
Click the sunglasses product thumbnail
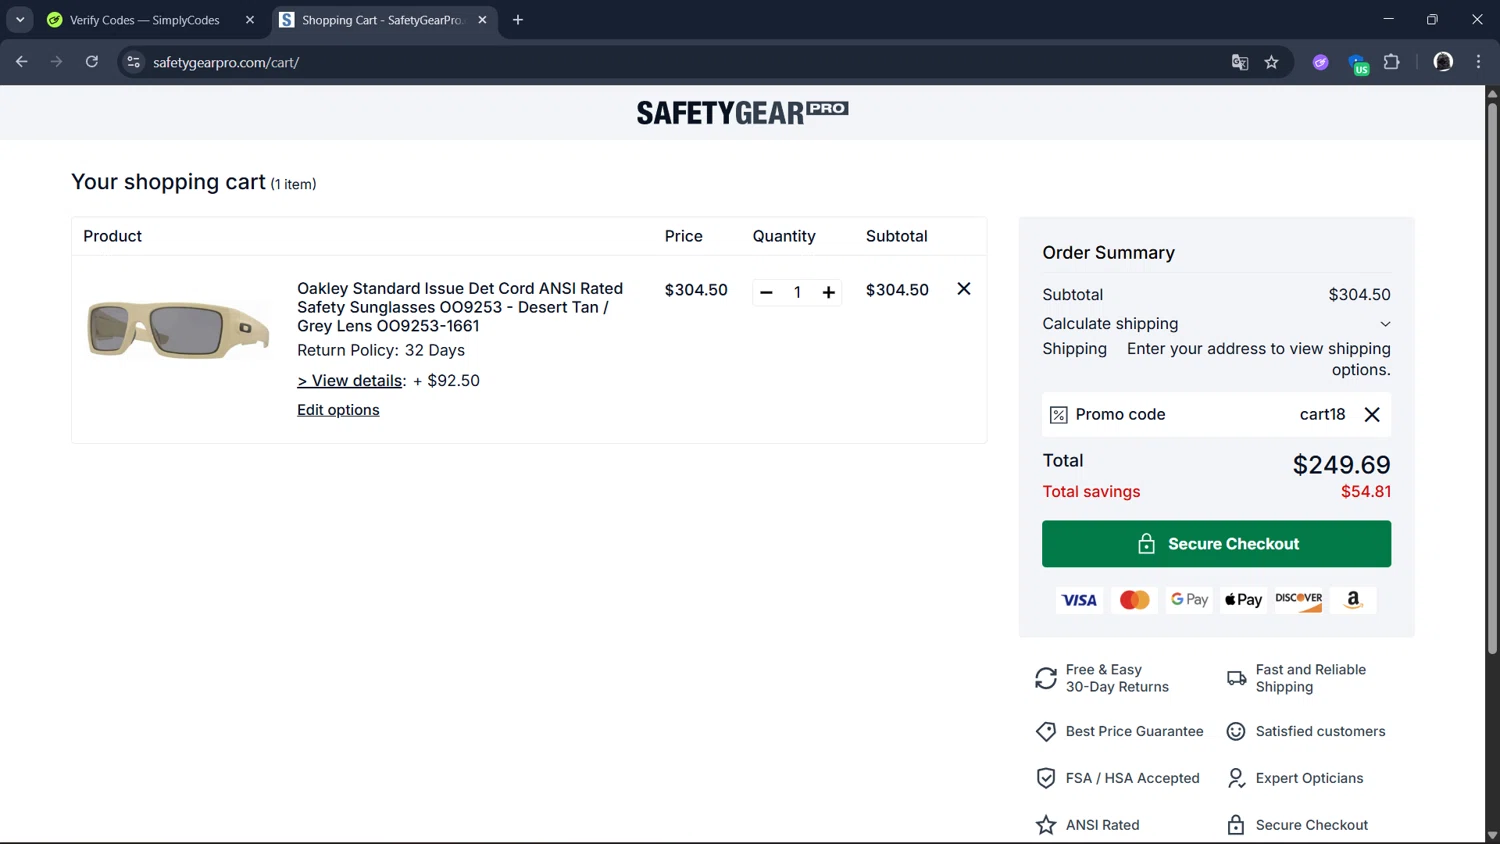(178, 329)
